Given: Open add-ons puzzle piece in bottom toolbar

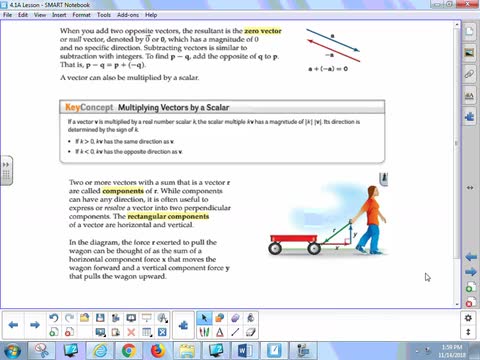Looking at the screenshot, I should 183,325.
